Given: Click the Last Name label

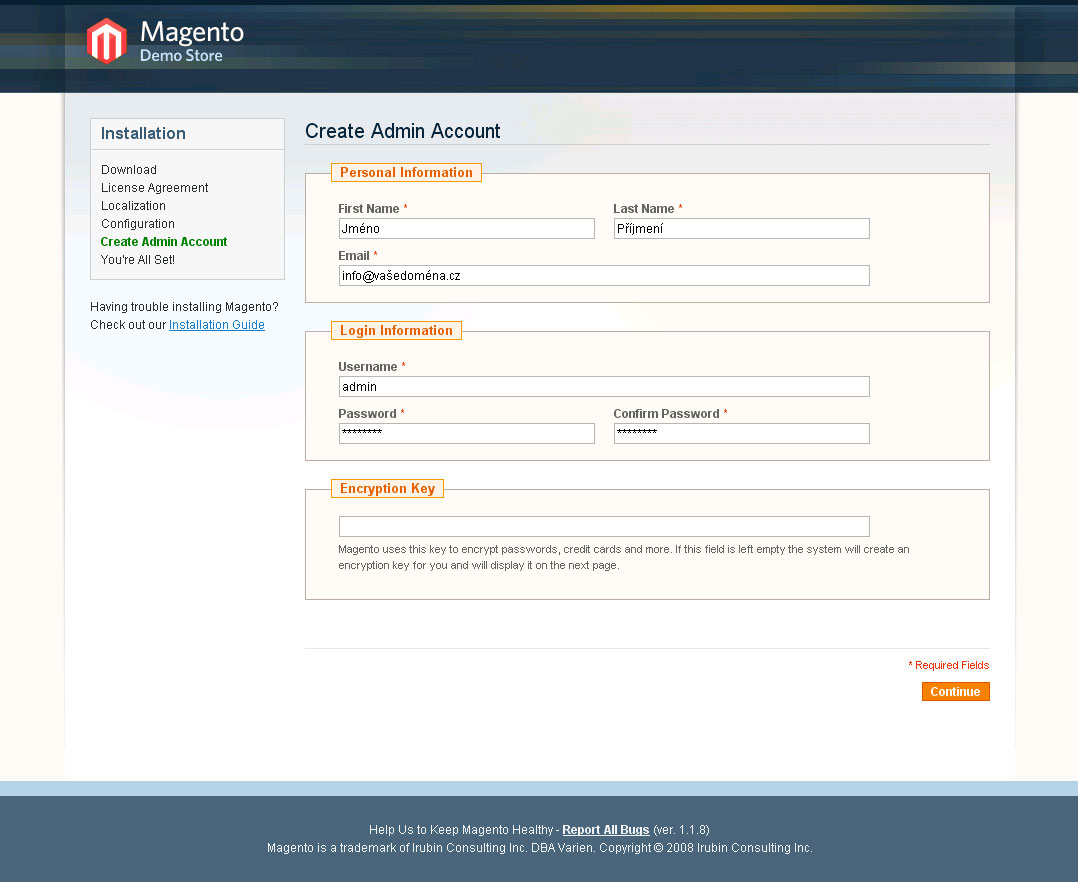Looking at the screenshot, I should [x=644, y=208].
